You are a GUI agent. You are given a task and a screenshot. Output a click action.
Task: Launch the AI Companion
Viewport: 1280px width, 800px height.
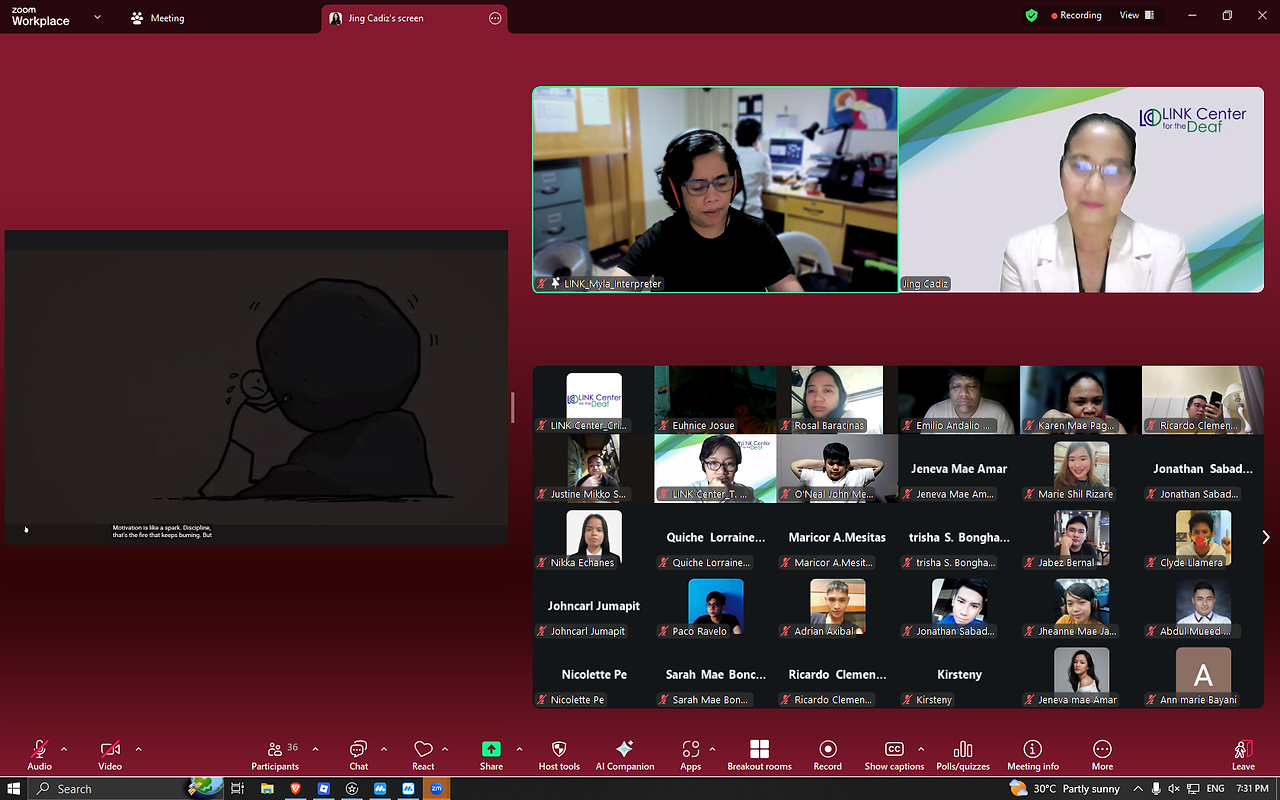tap(625, 755)
